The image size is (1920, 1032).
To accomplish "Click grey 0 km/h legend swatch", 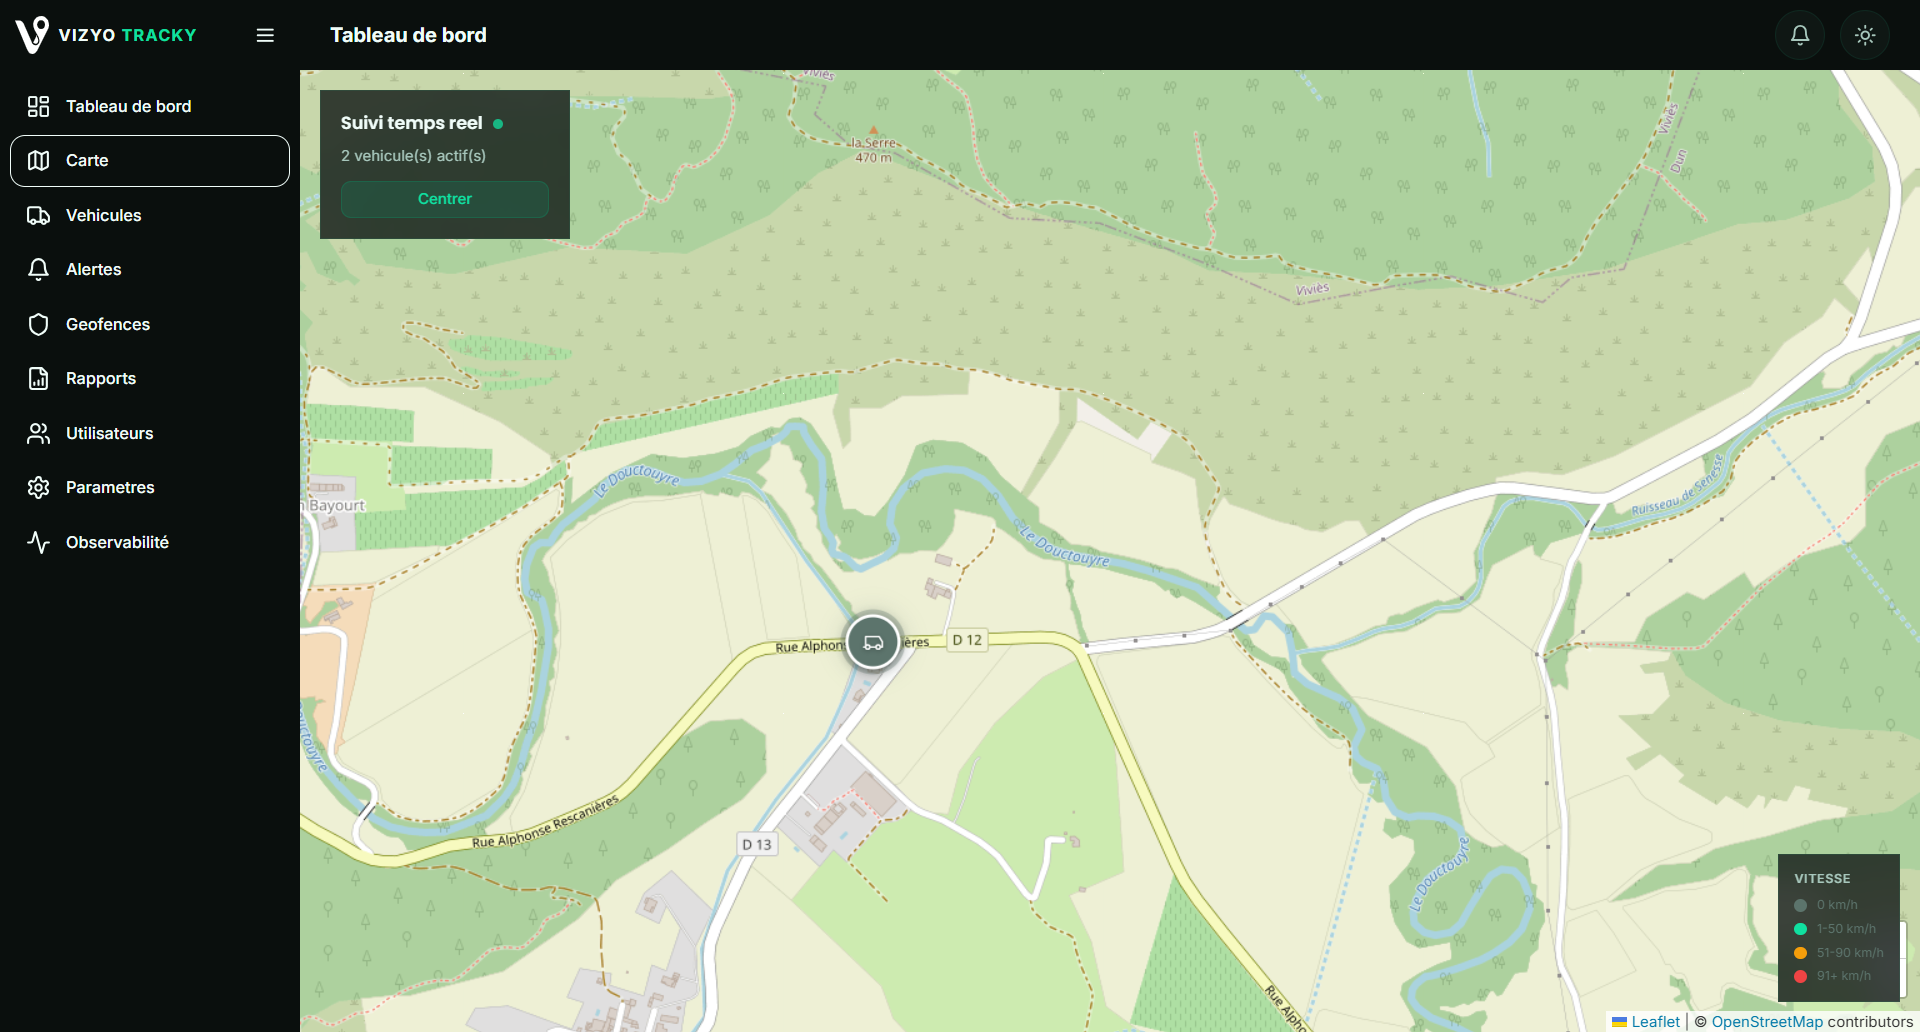I will tap(1800, 905).
